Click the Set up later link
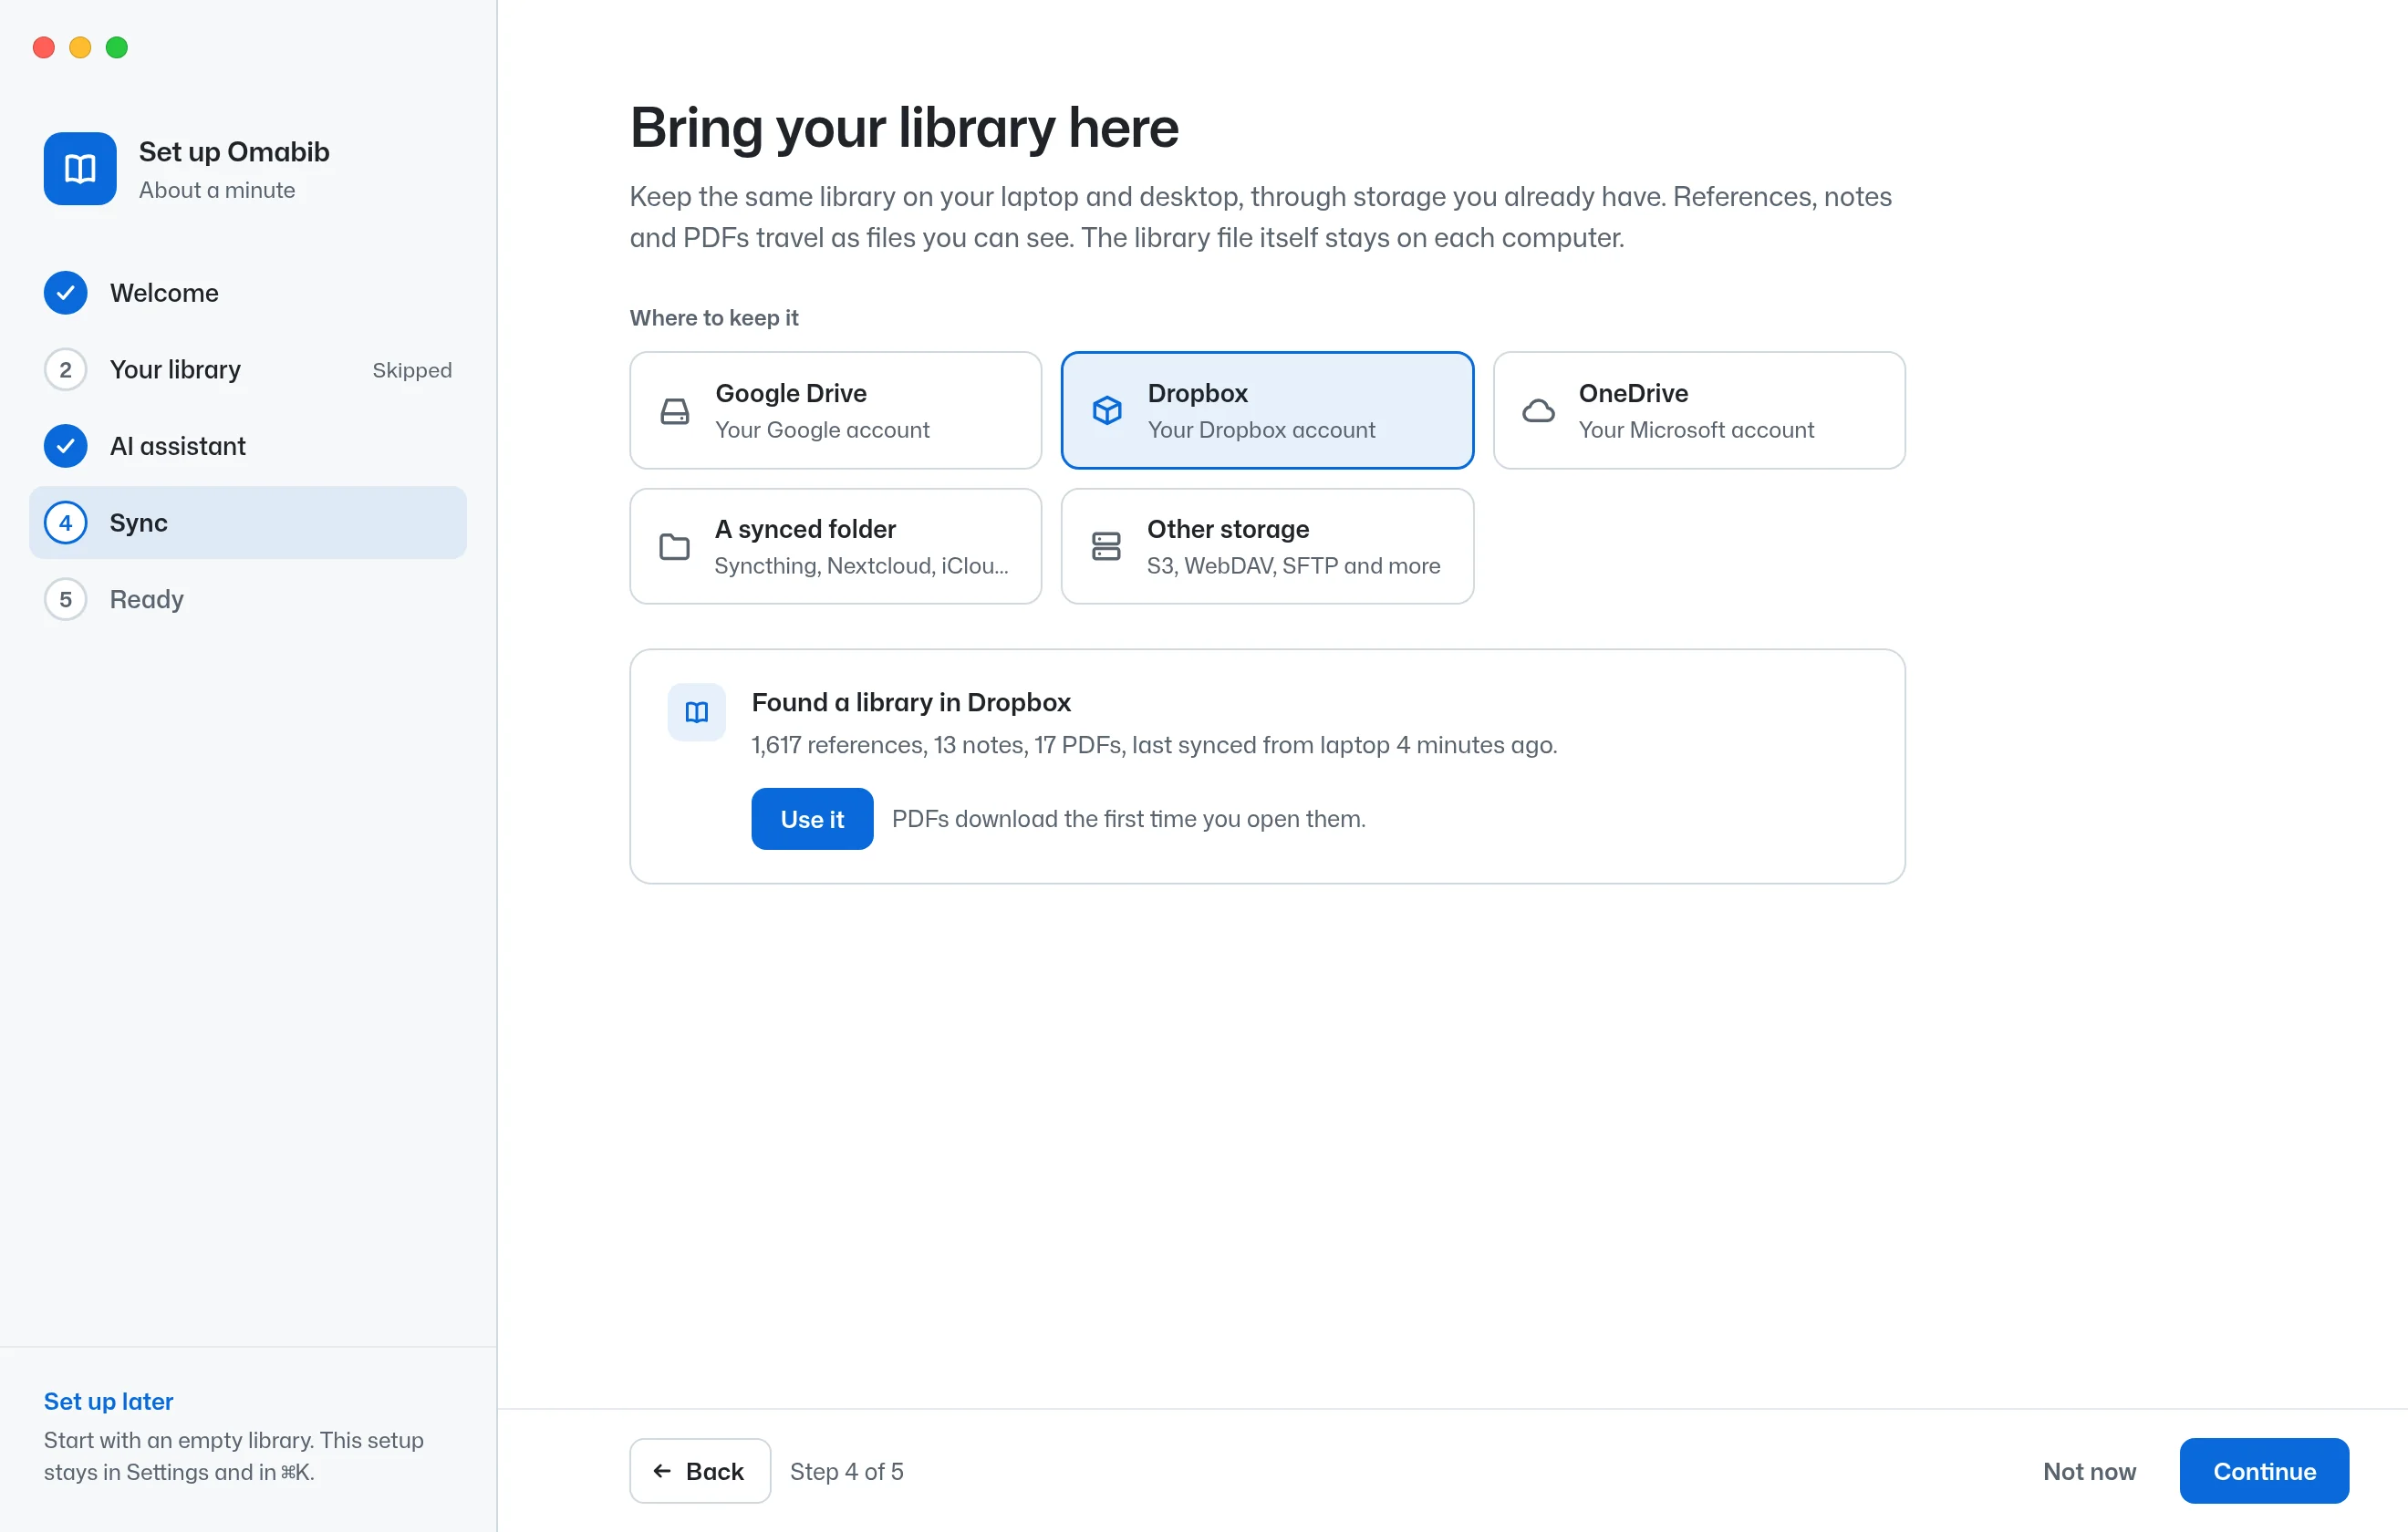The height and width of the screenshot is (1532, 2408). tap(109, 1401)
